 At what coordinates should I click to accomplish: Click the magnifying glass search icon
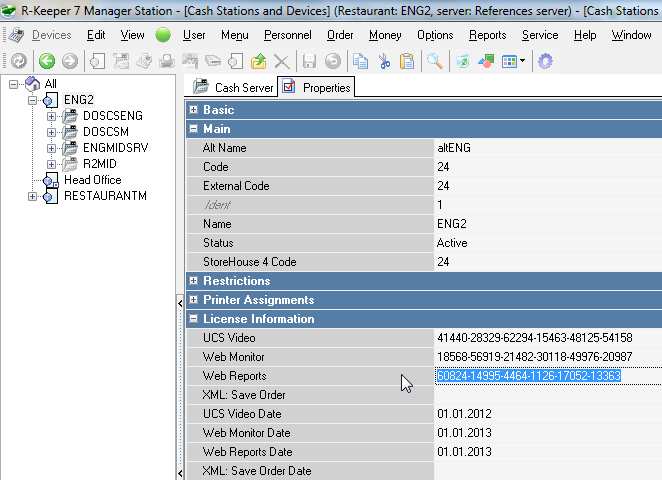pos(435,61)
